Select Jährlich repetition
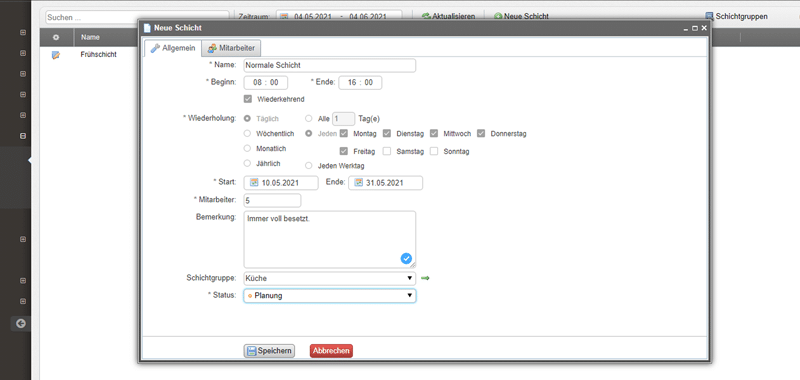 pyautogui.click(x=247, y=163)
